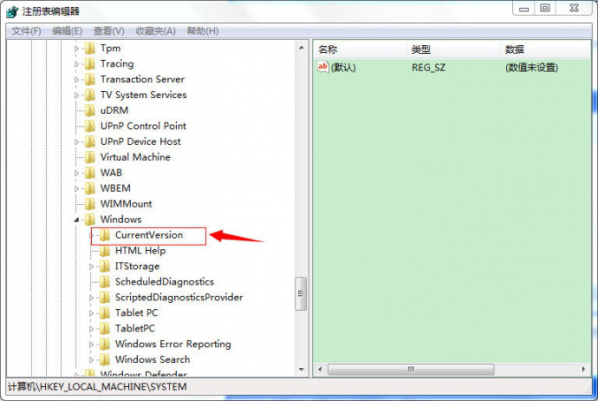Click tree pane scroll up arrow
Image resolution: width=598 pixels, height=401 pixels.
tap(301, 48)
